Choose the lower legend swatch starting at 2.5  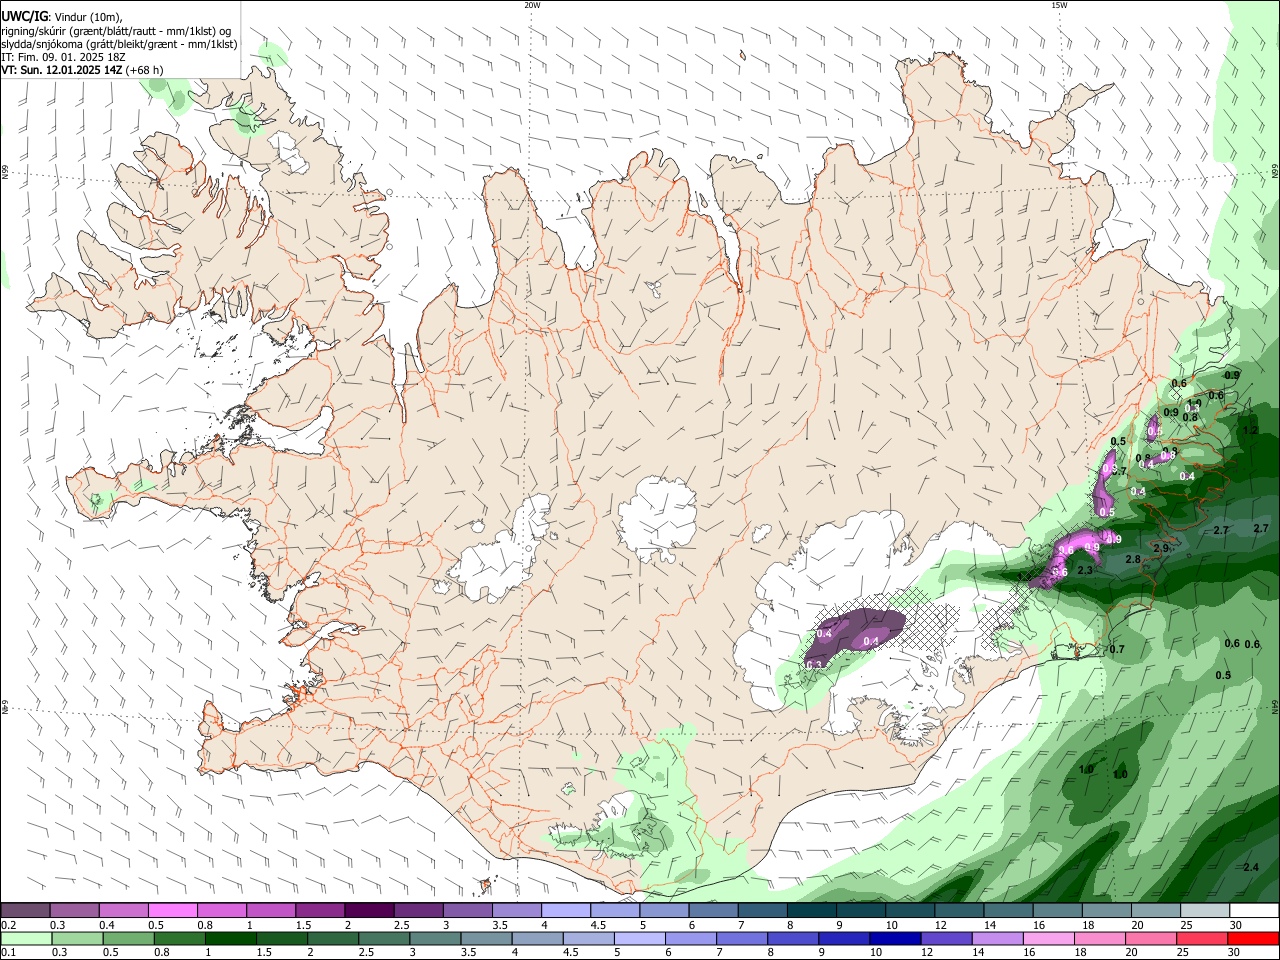[x=383, y=939]
